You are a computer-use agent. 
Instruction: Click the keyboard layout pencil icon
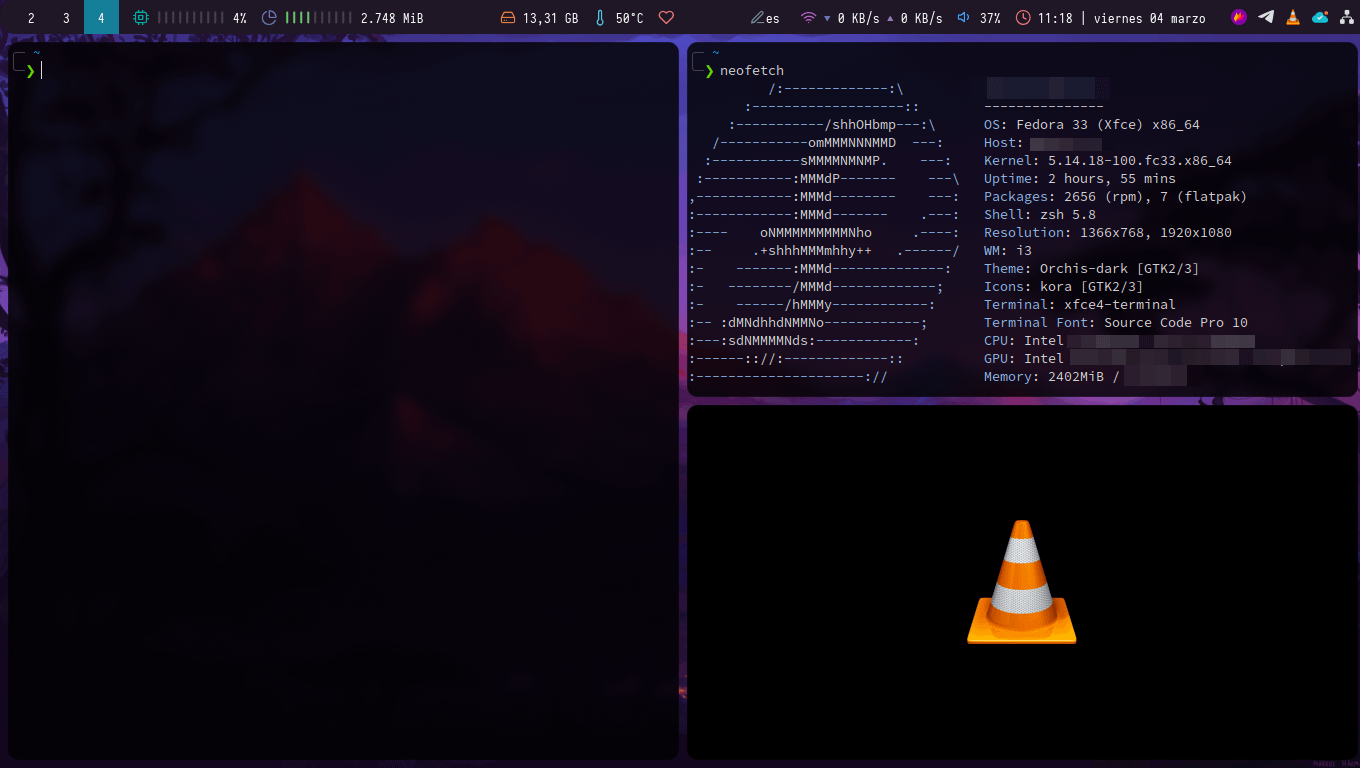click(757, 18)
